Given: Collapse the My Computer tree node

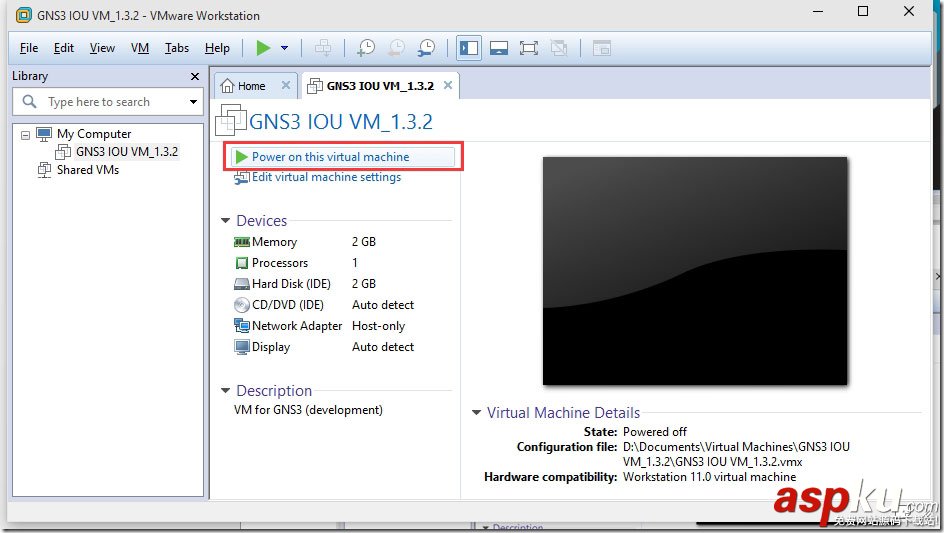Looking at the screenshot, I should pyautogui.click(x=25, y=135).
